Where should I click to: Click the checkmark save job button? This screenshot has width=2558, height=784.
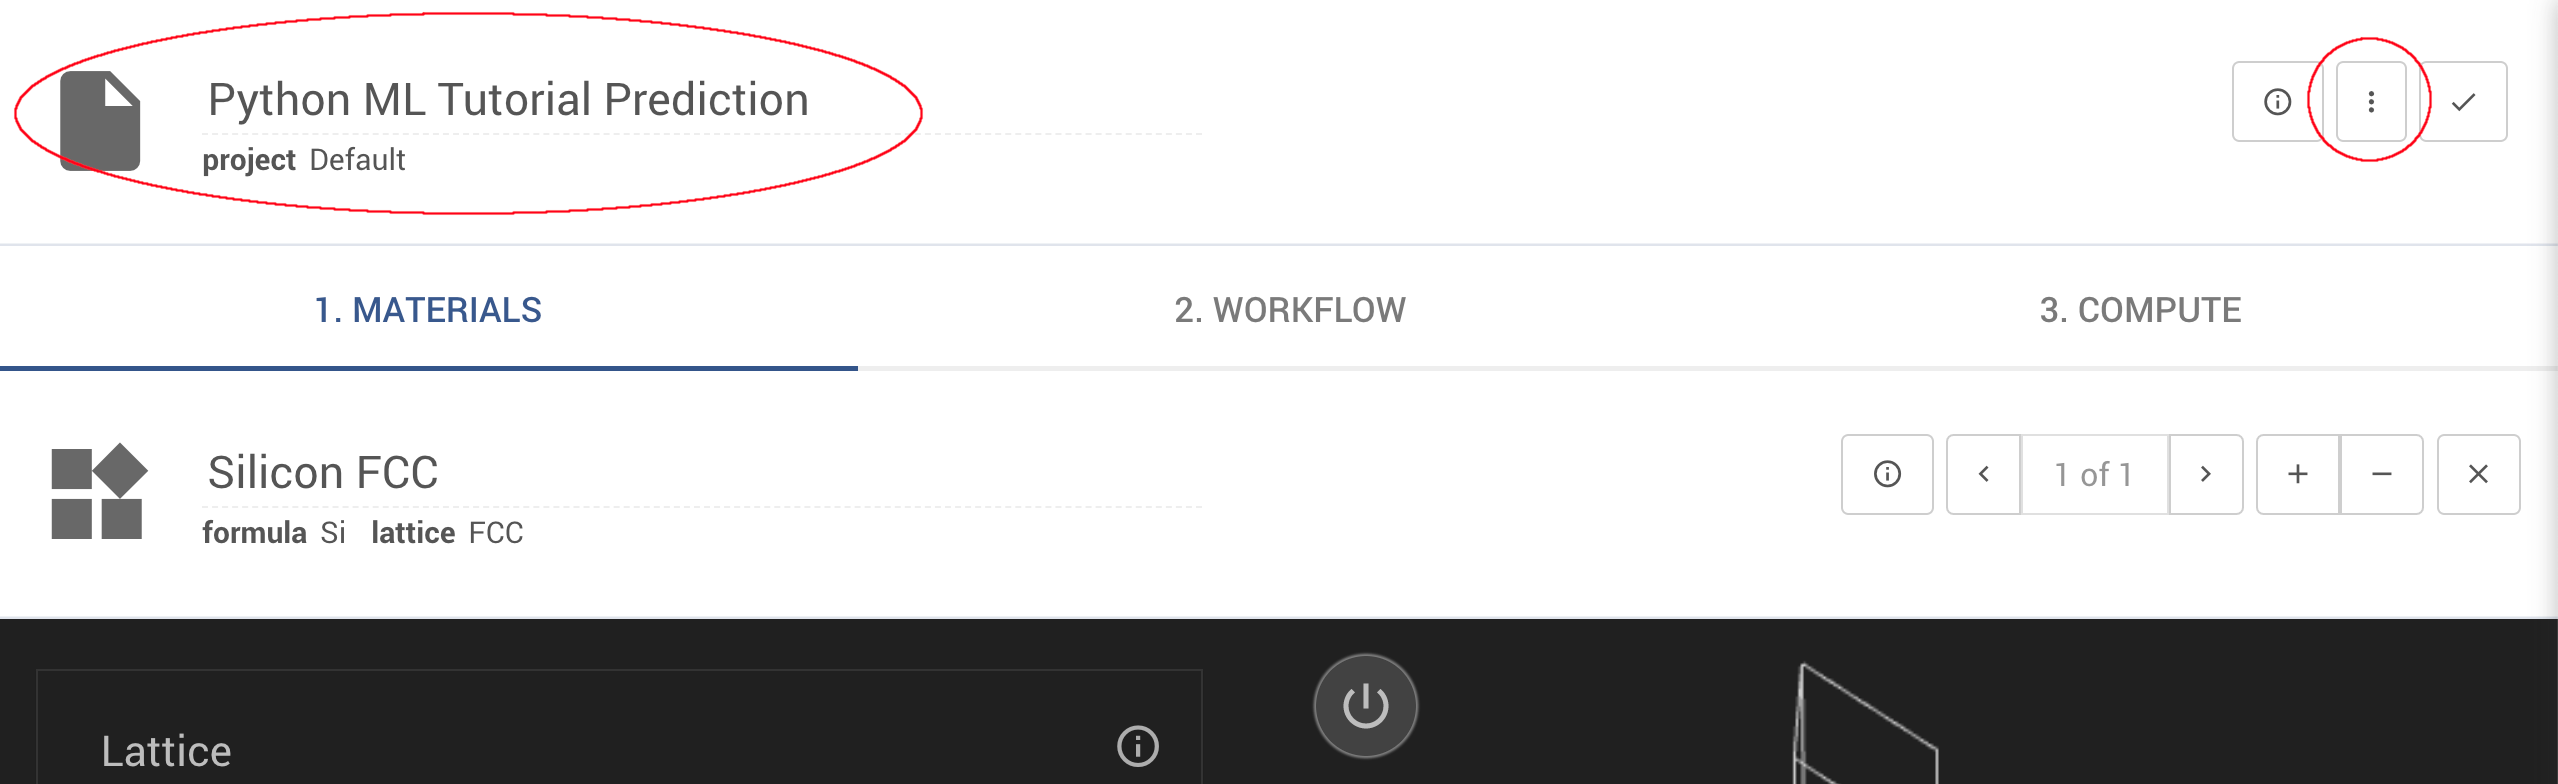[x=2463, y=102]
